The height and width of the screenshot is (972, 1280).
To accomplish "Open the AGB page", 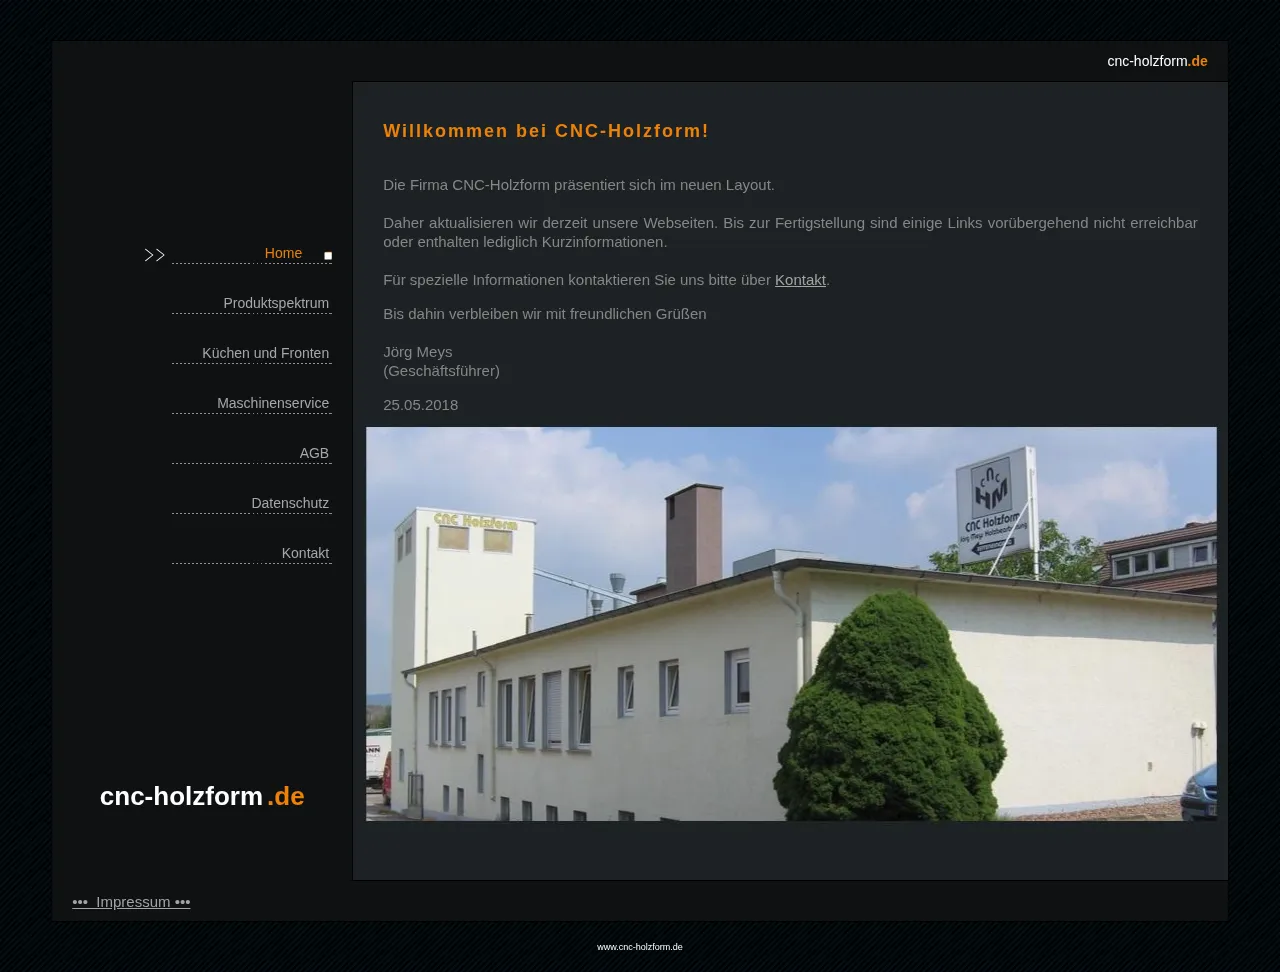I will coord(313,453).
